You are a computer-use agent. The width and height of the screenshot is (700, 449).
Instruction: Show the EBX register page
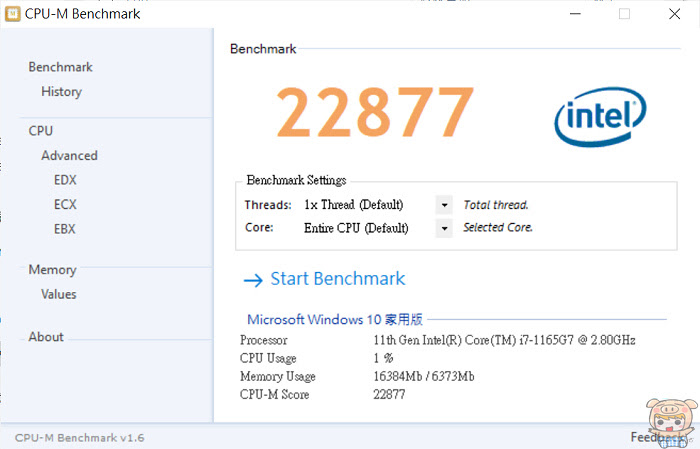pos(65,229)
